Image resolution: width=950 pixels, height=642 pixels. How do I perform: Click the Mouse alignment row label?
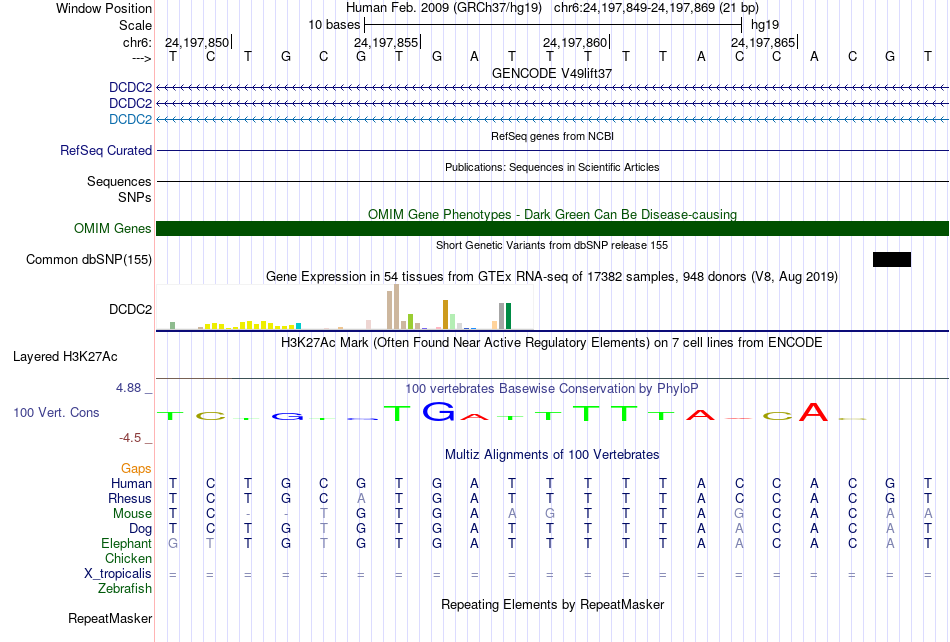pos(132,514)
